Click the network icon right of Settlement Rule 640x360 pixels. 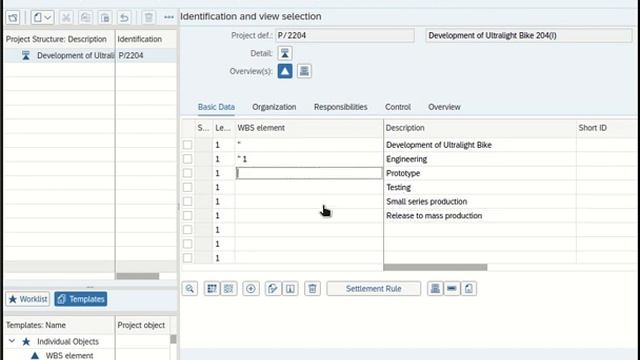pos(435,289)
